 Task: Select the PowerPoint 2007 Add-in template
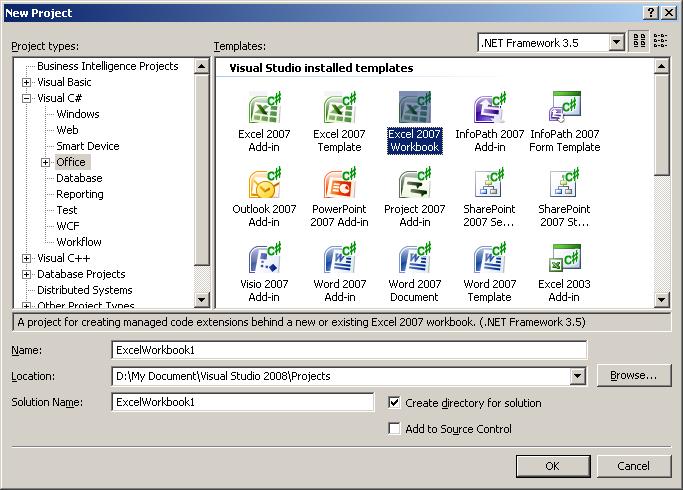point(339,197)
